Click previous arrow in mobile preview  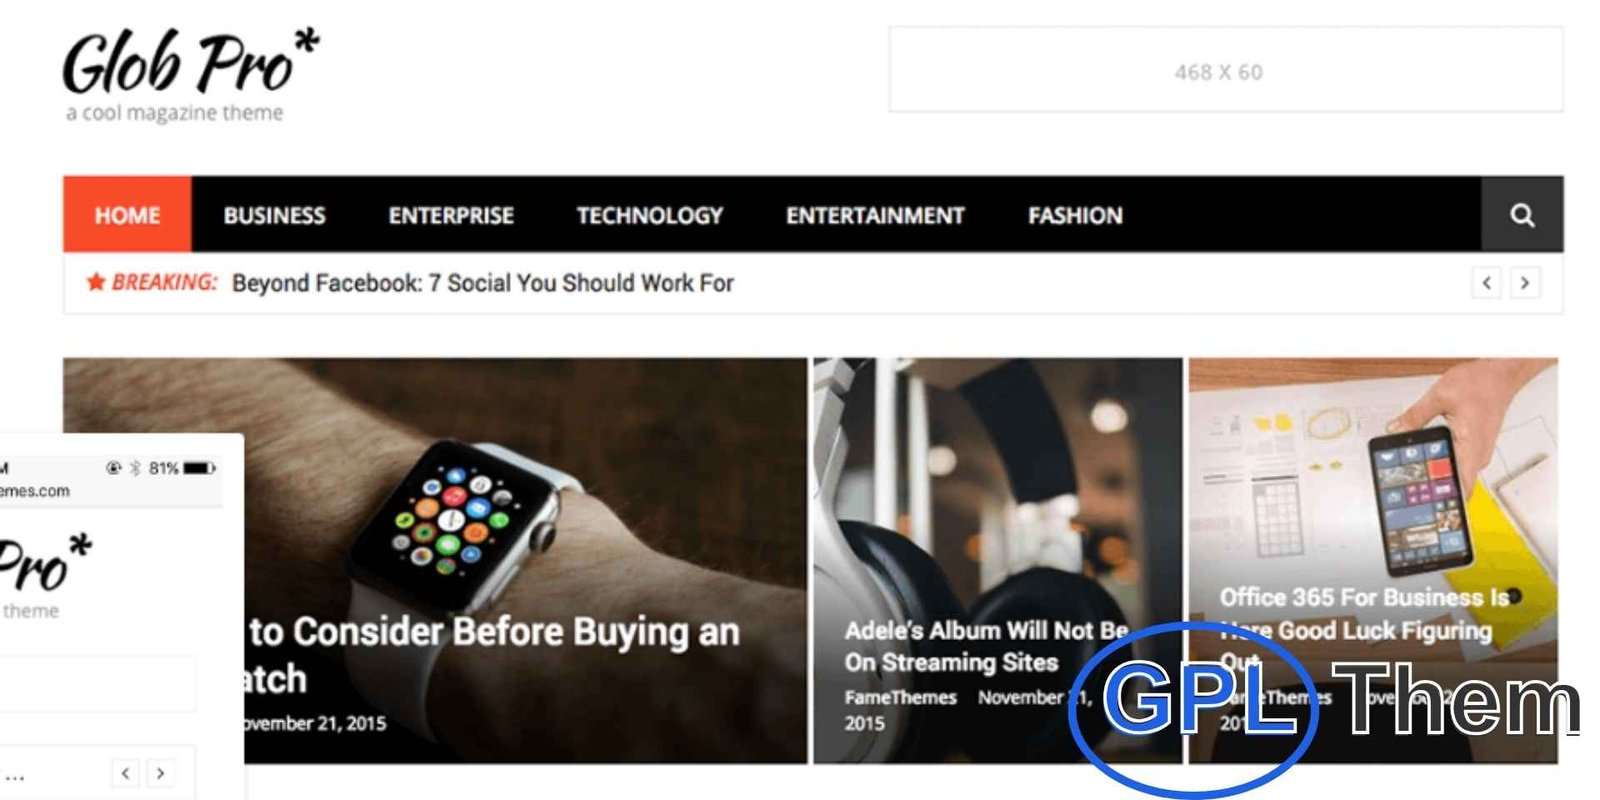pos(125,773)
